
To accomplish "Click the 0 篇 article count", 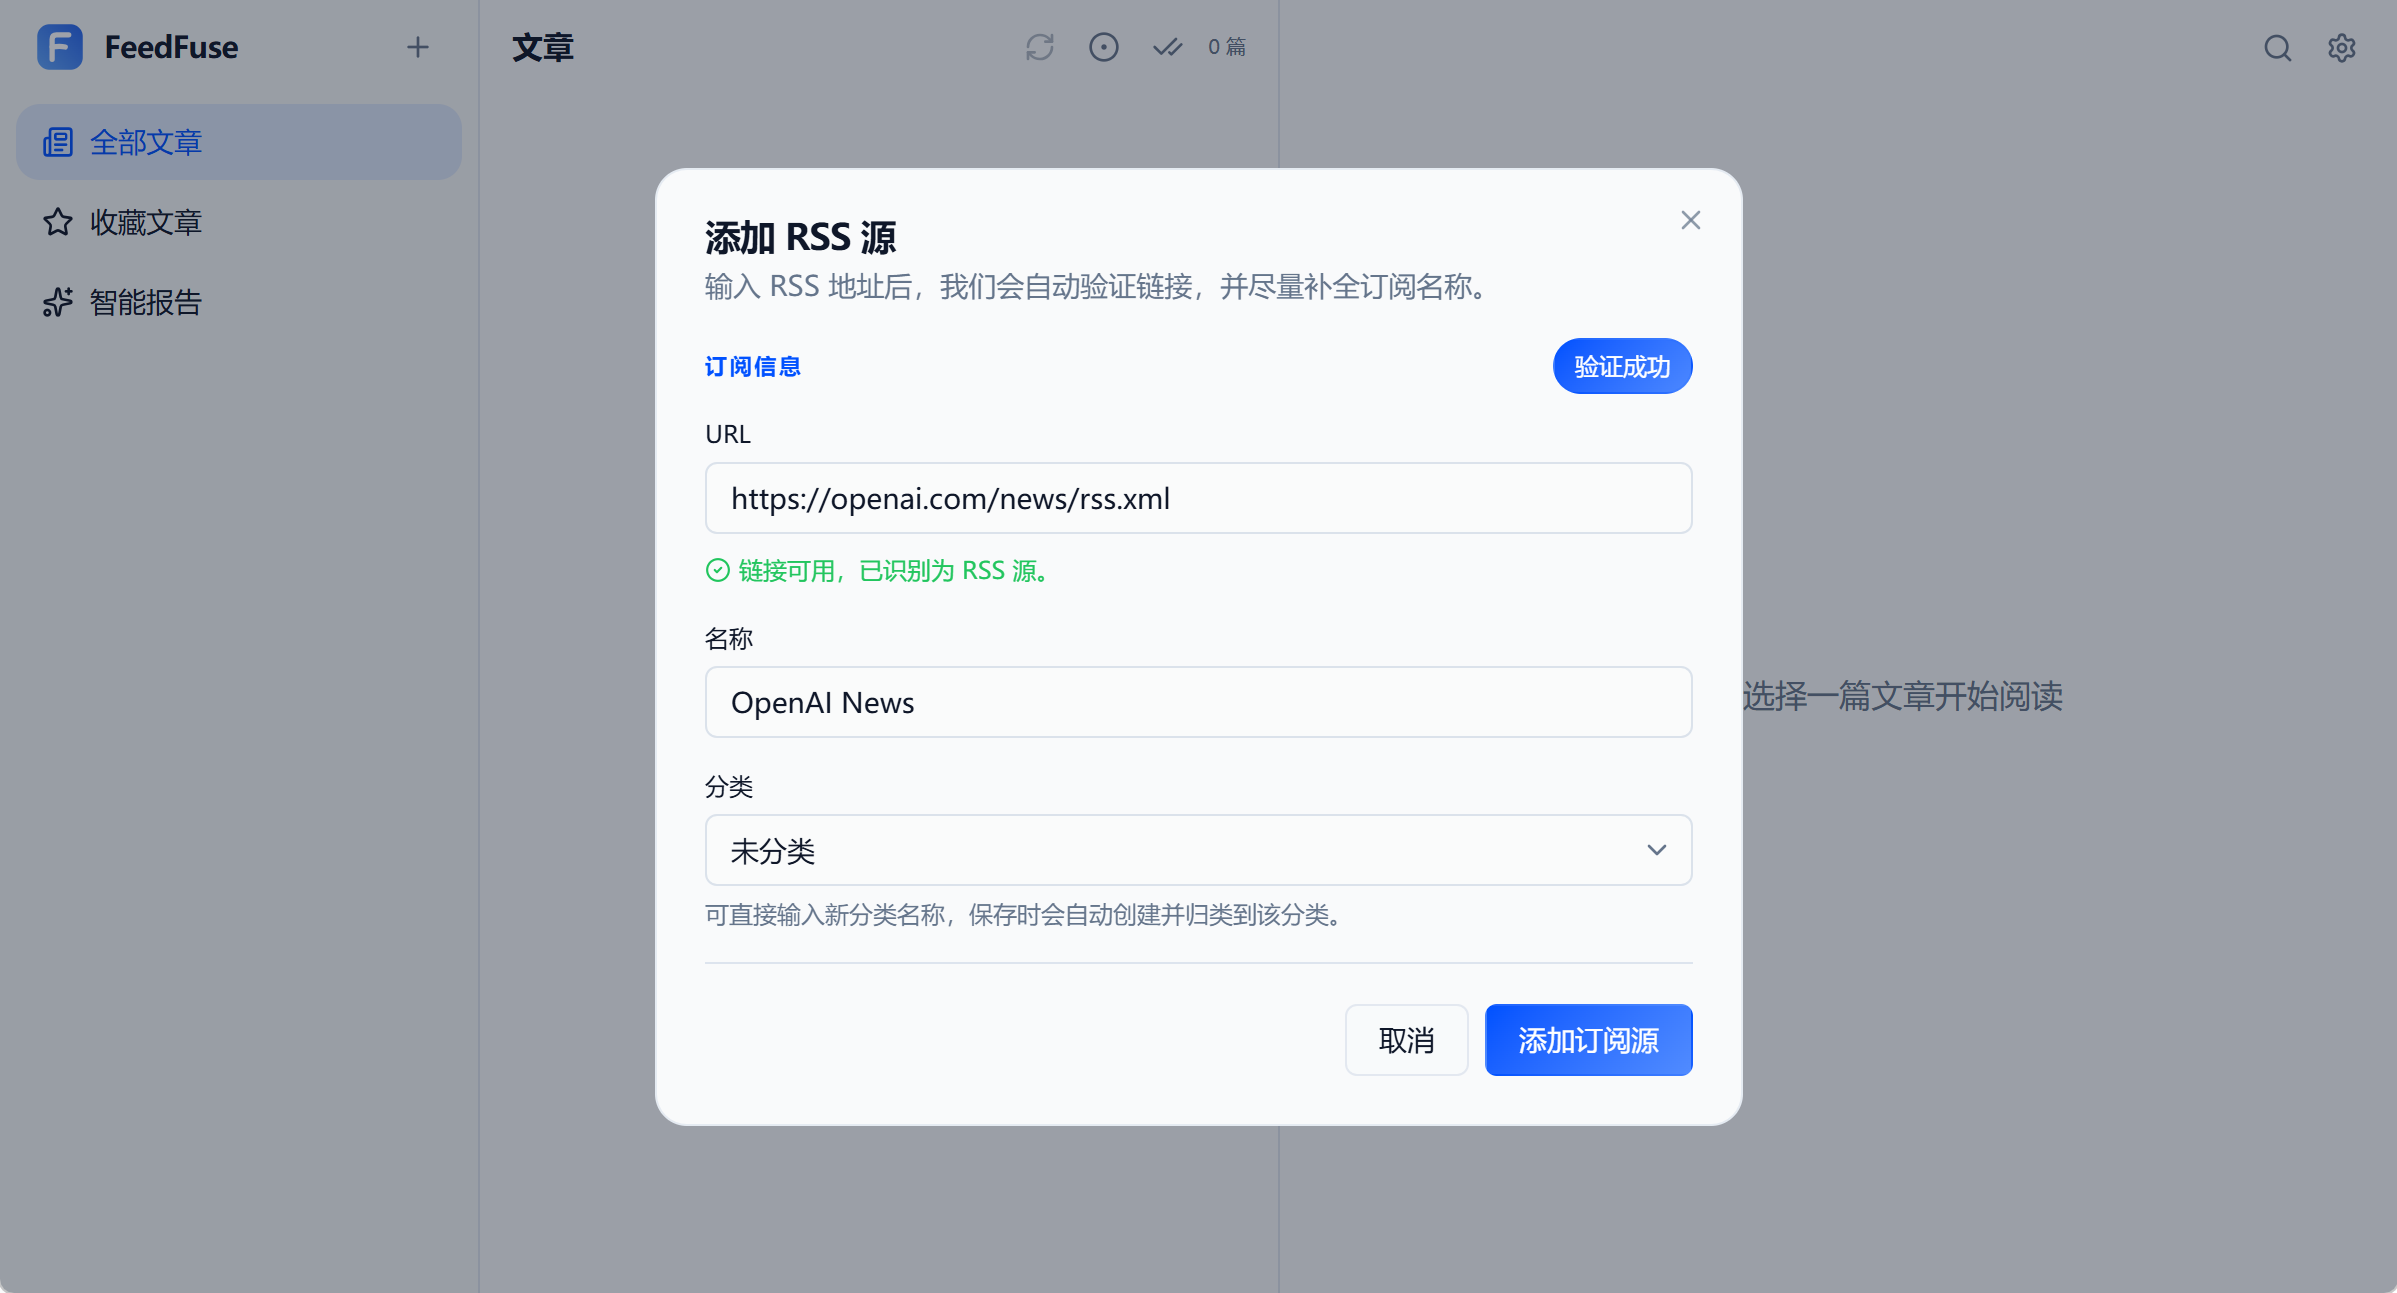I will pos(1227,47).
